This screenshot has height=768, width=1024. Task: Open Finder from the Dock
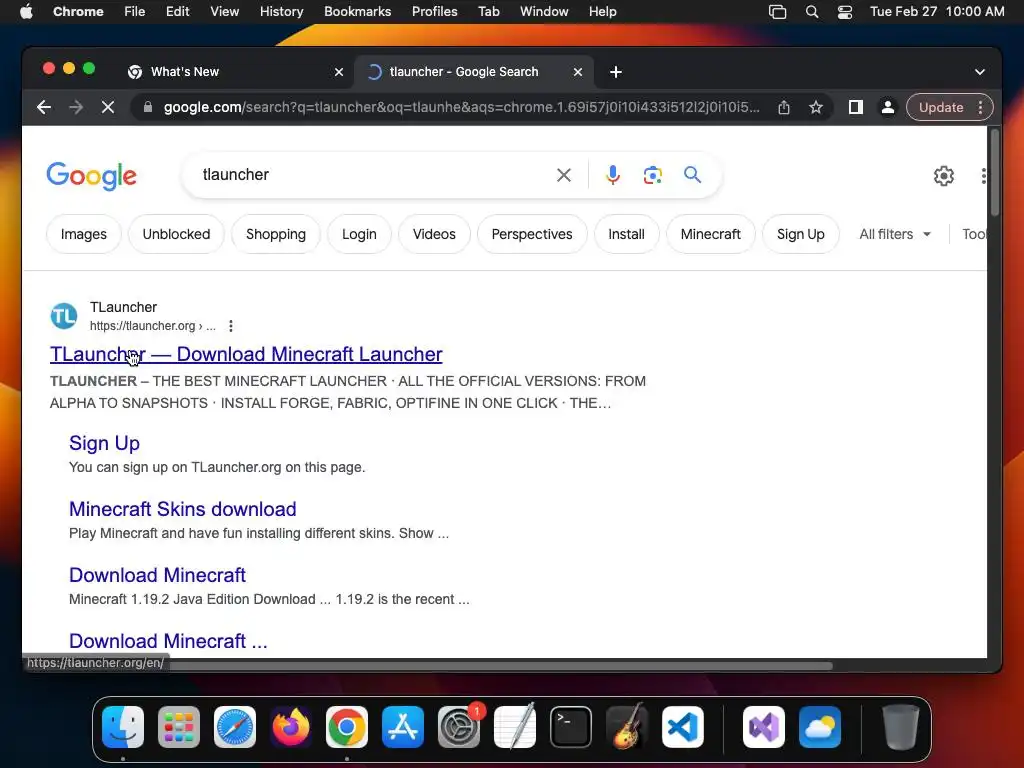click(123, 727)
